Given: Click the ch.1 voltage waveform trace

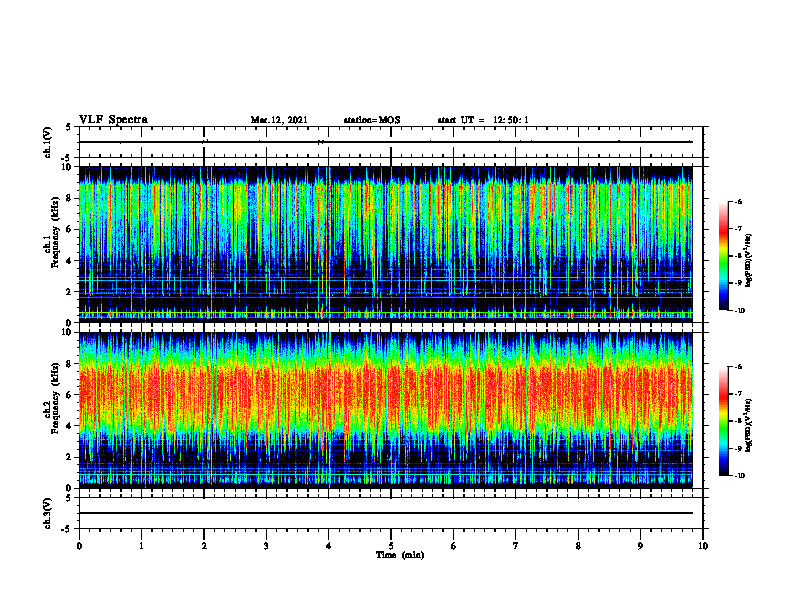Looking at the screenshot, I should [386, 142].
